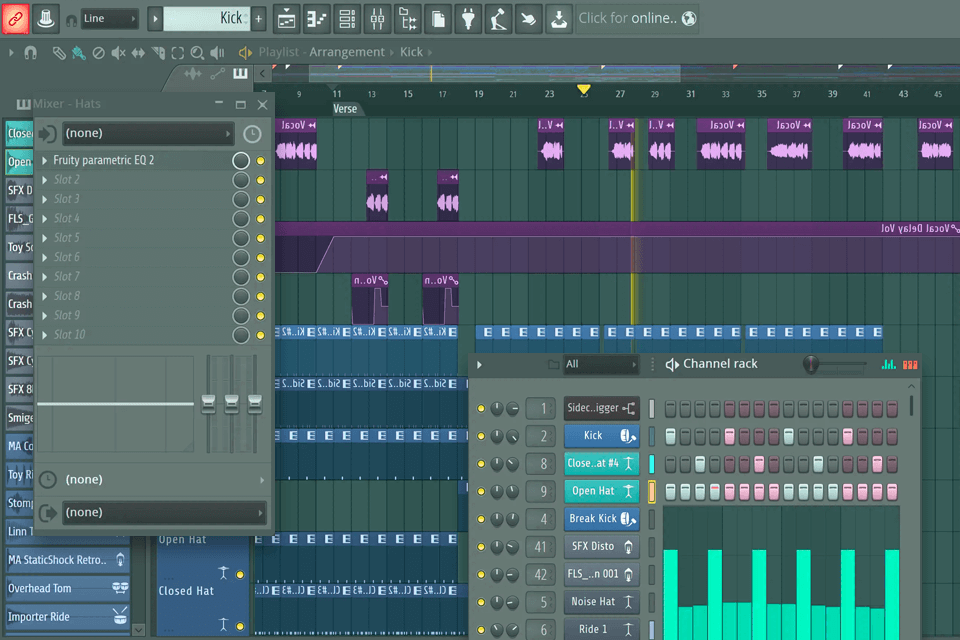The image size is (960, 640).
Task: Open Channel rack options arrow menu
Action: click(479, 365)
